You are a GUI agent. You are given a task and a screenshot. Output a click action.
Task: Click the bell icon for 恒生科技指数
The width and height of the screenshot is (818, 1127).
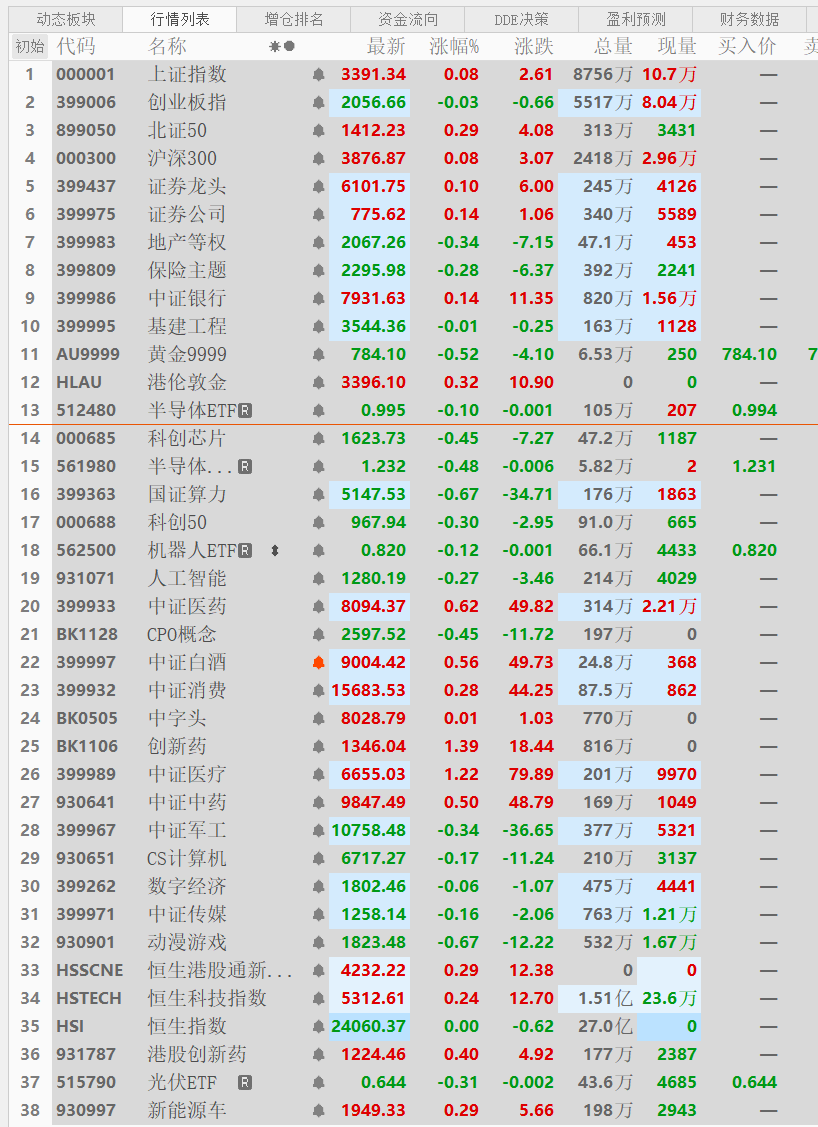(x=318, y=998)
